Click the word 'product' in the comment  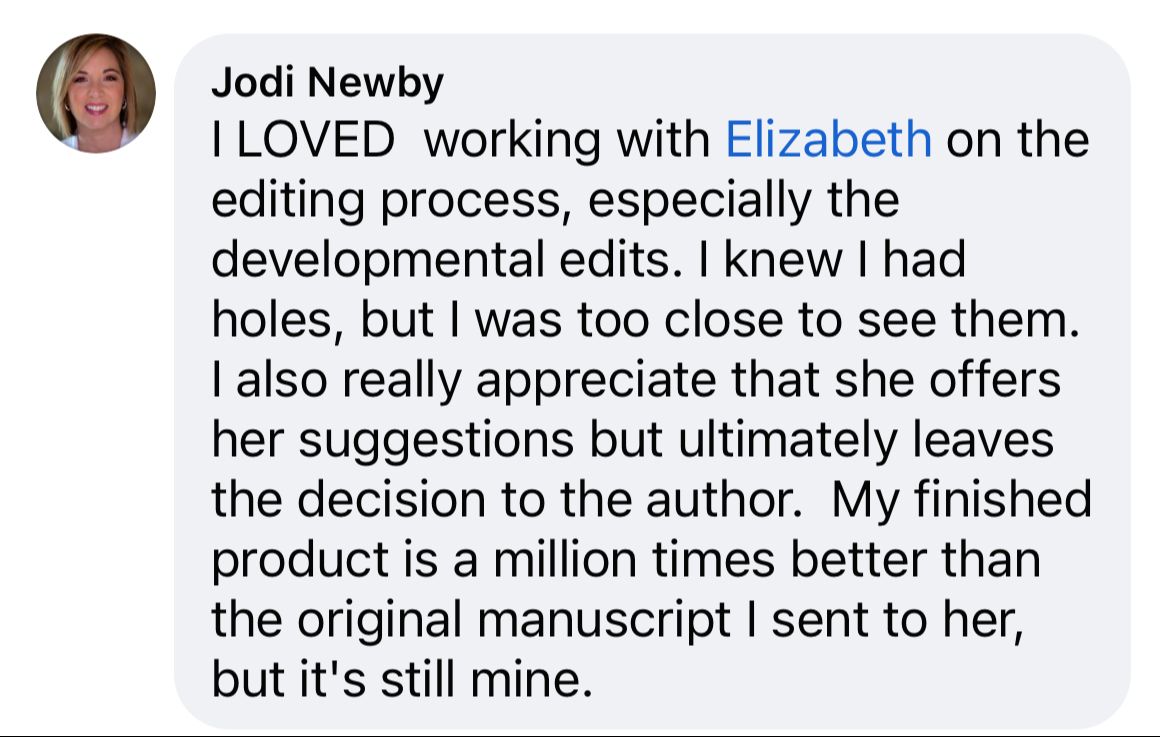[x=300, y=562]
